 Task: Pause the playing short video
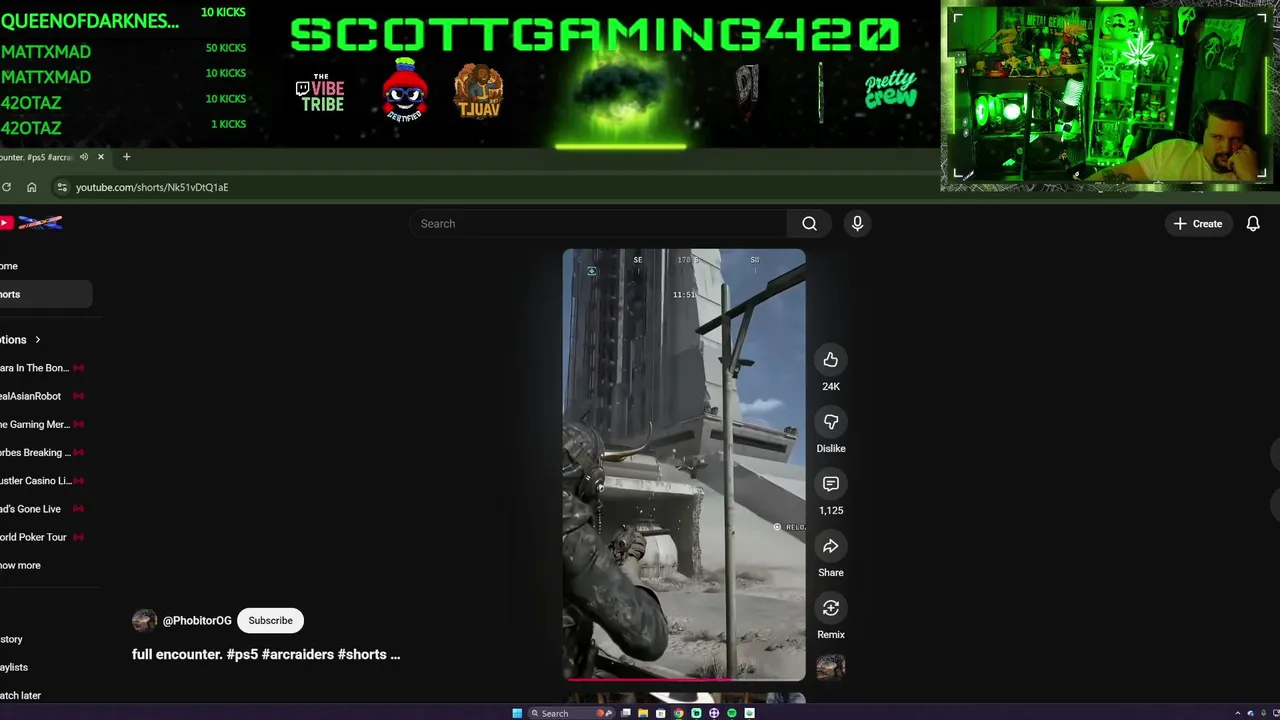[x=684, y=465]
